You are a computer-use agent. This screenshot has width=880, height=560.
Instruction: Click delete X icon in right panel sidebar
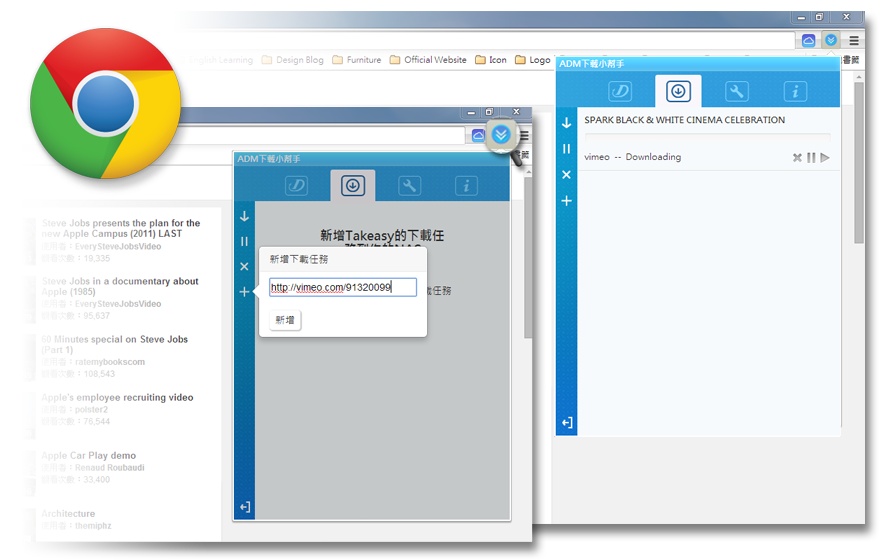566,175
